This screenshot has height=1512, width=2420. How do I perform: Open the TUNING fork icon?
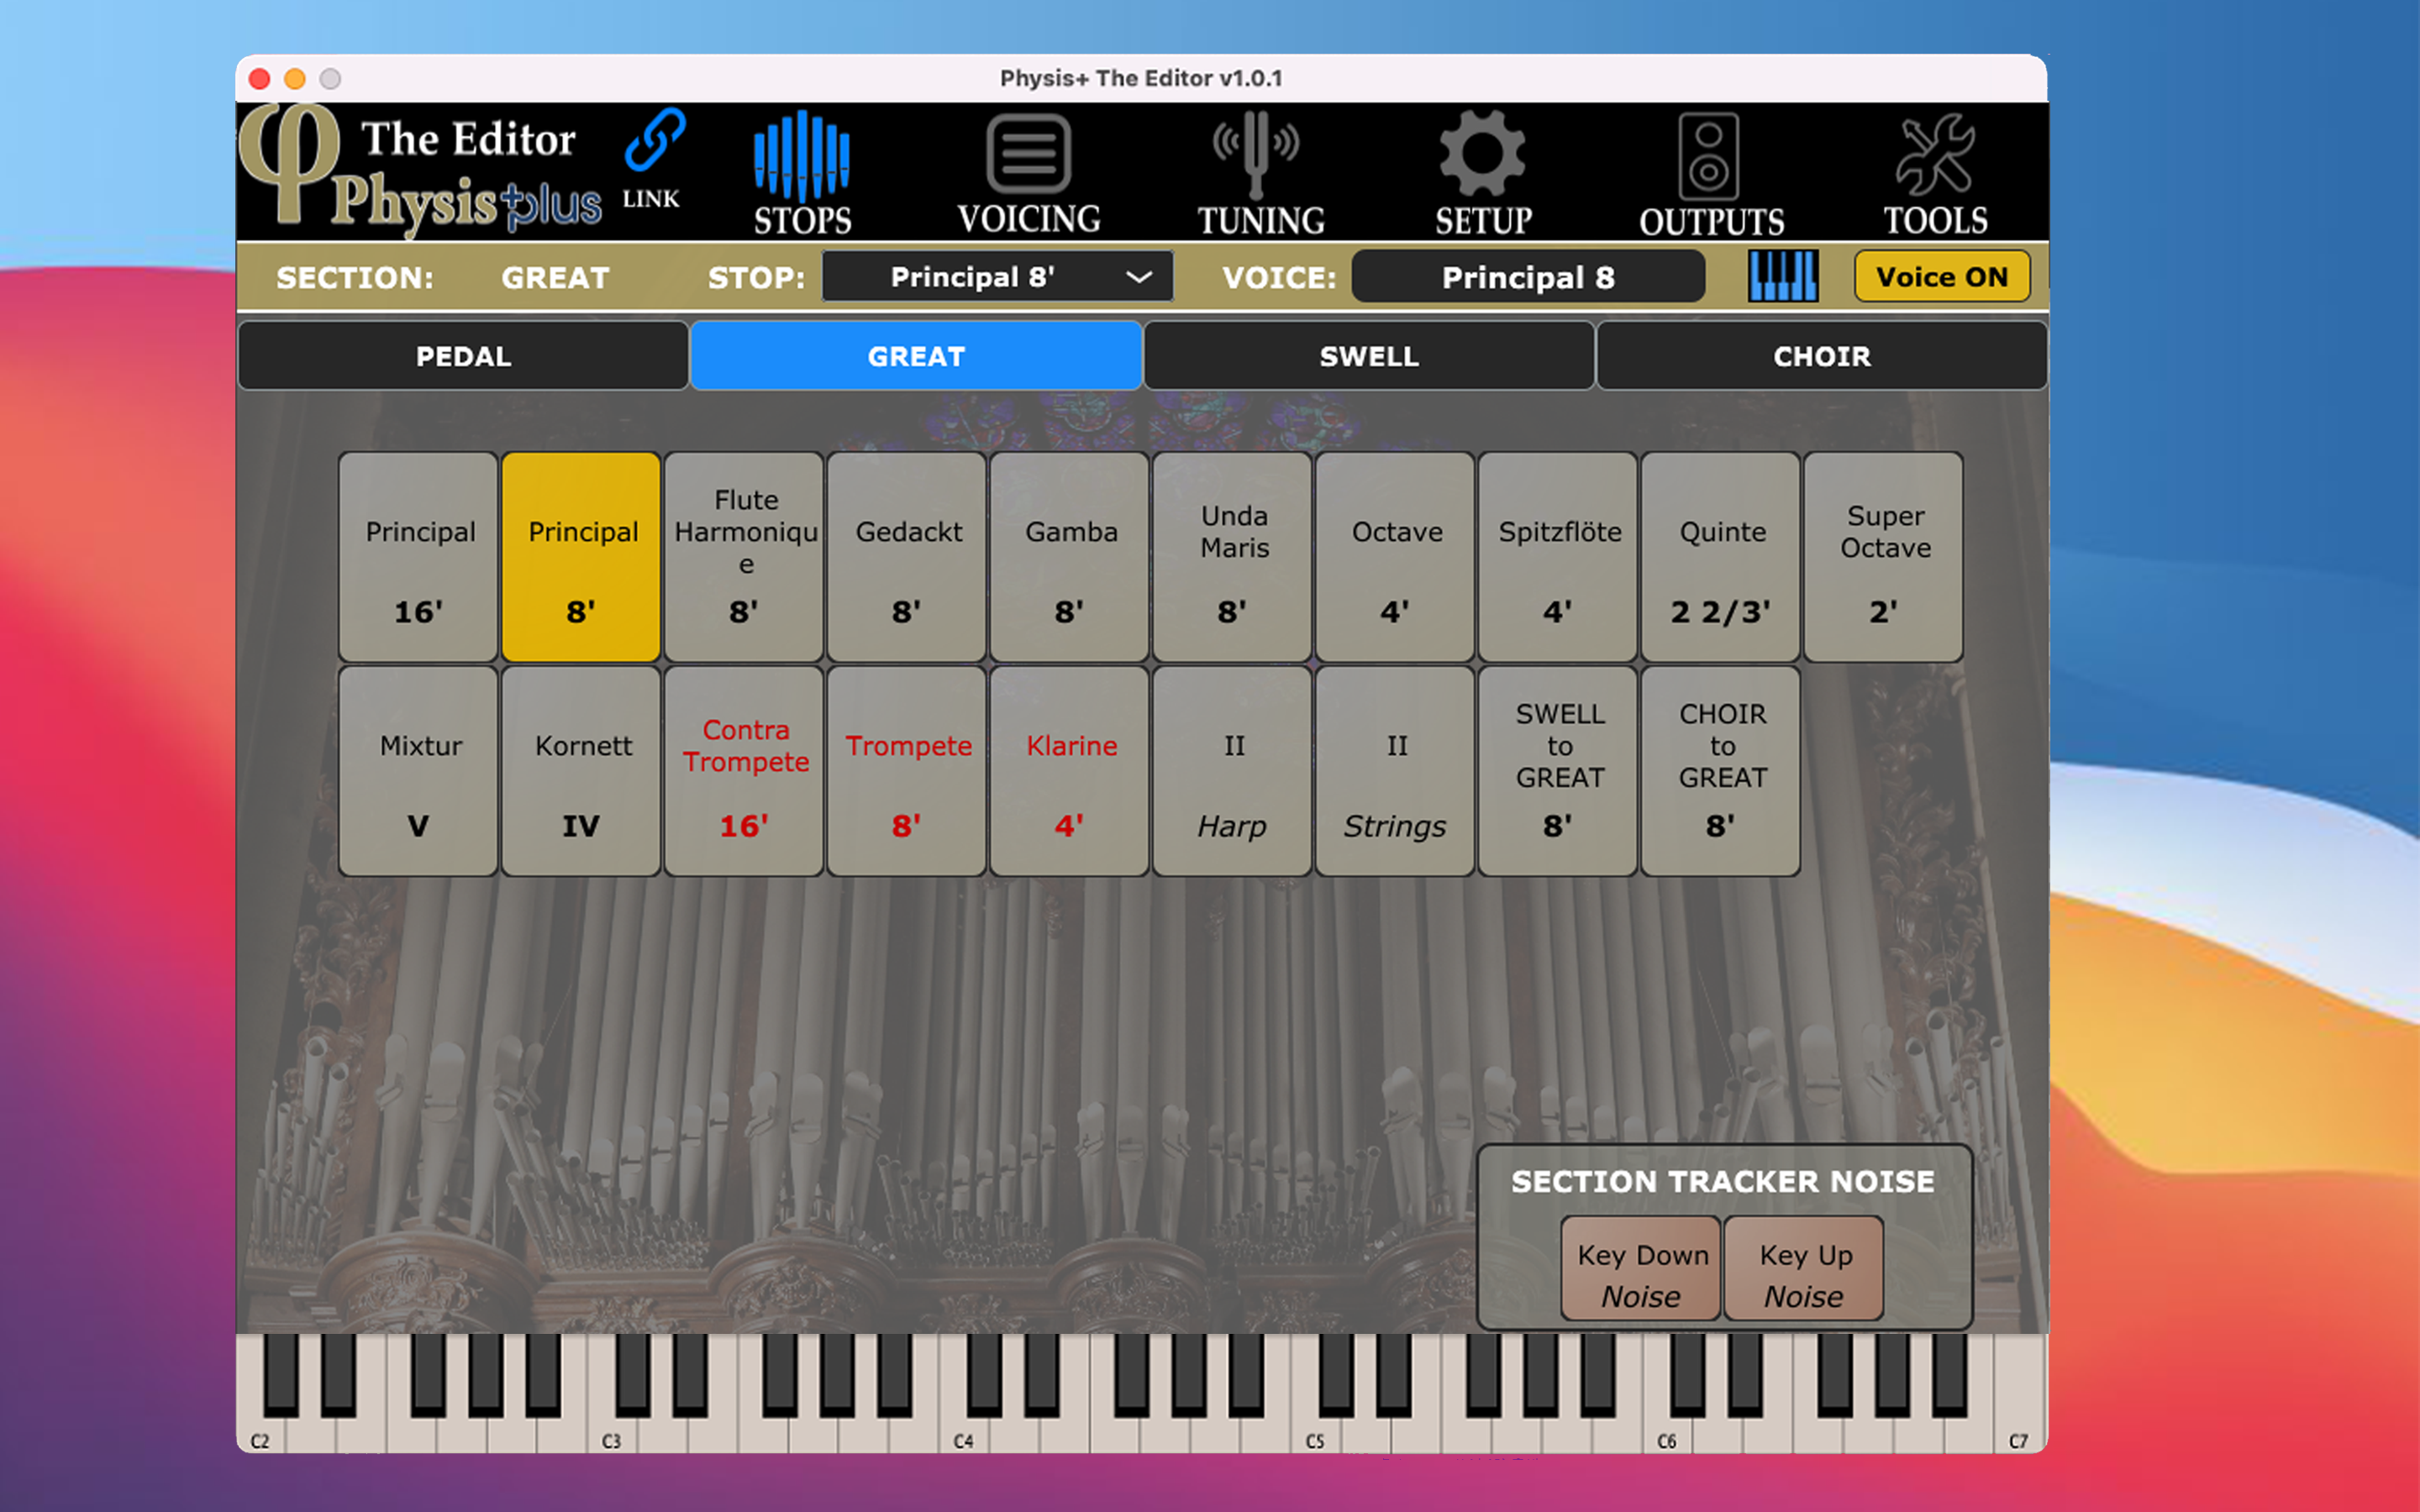1256,154
